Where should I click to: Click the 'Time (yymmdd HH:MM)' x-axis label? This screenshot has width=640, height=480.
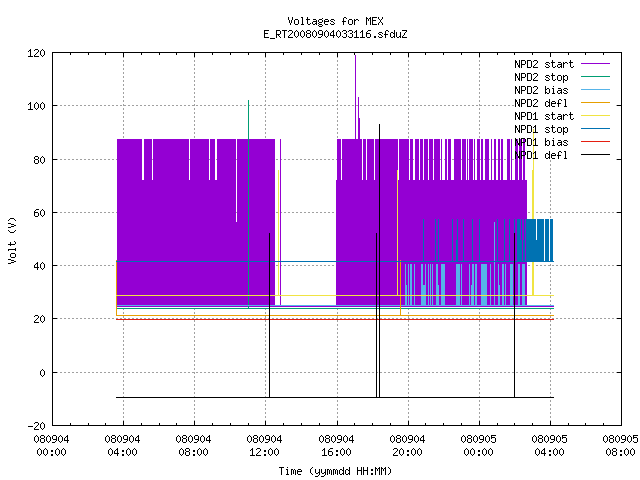(x=335, y=471)
